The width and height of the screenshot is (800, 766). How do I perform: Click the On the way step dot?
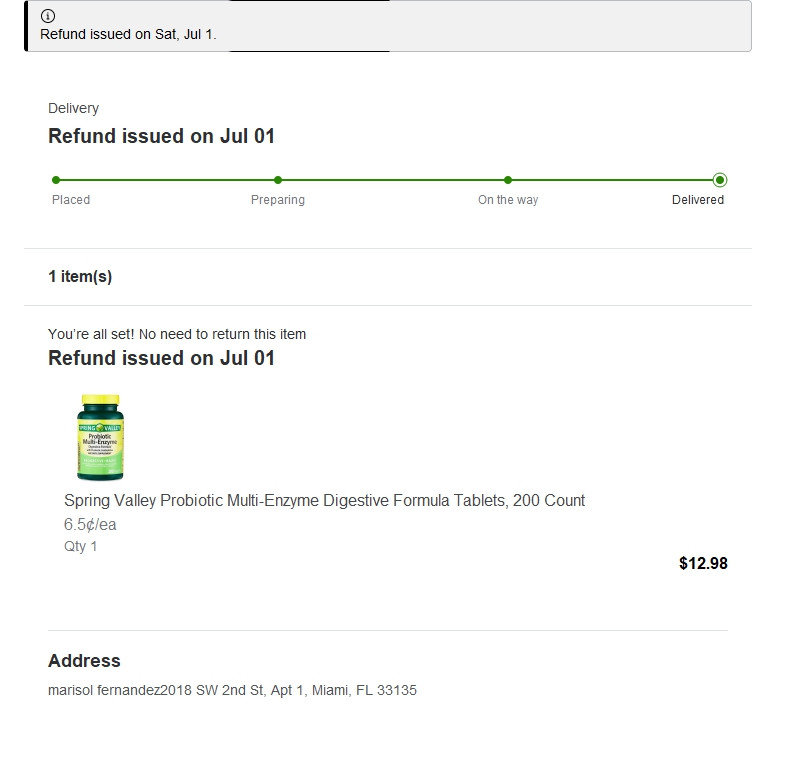(x=508, y=180)
